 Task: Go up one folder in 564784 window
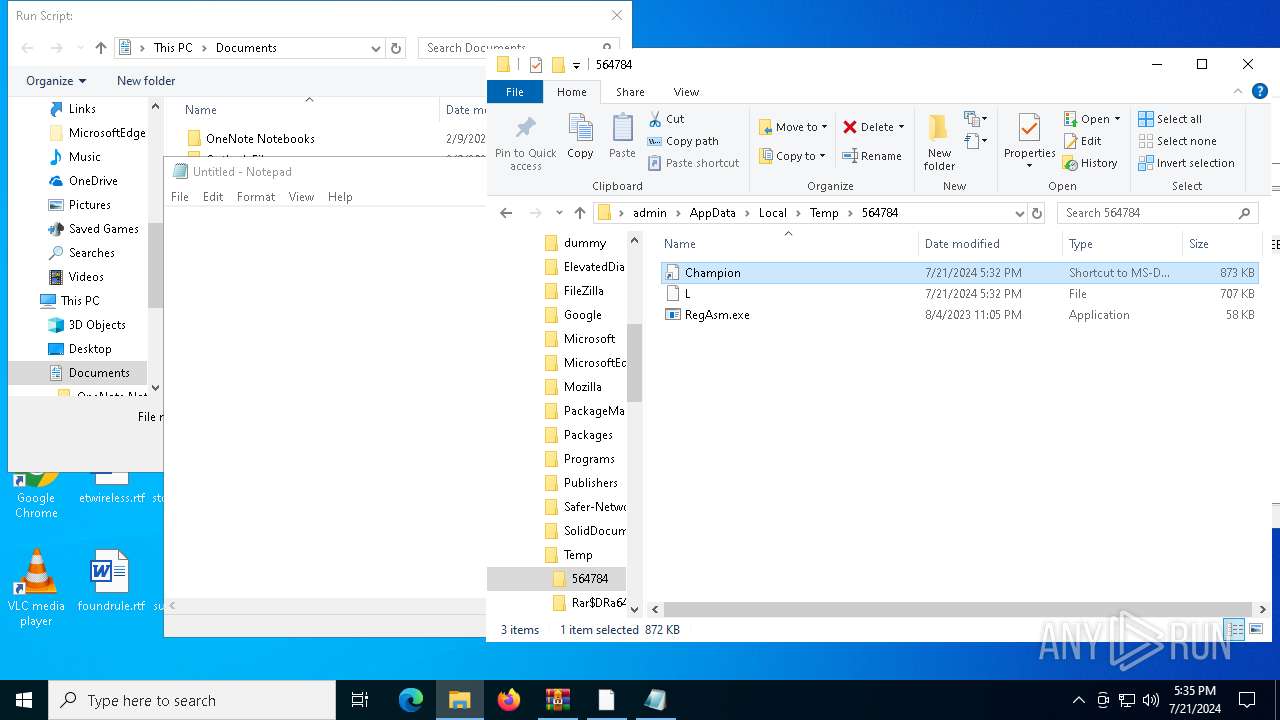(580, 213)
